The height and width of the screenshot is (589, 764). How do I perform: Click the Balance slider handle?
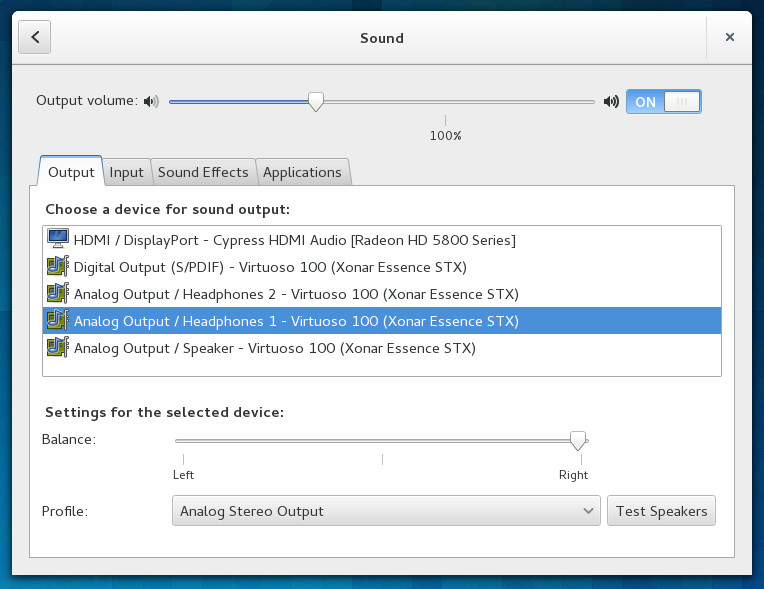[x=577, y=440]
